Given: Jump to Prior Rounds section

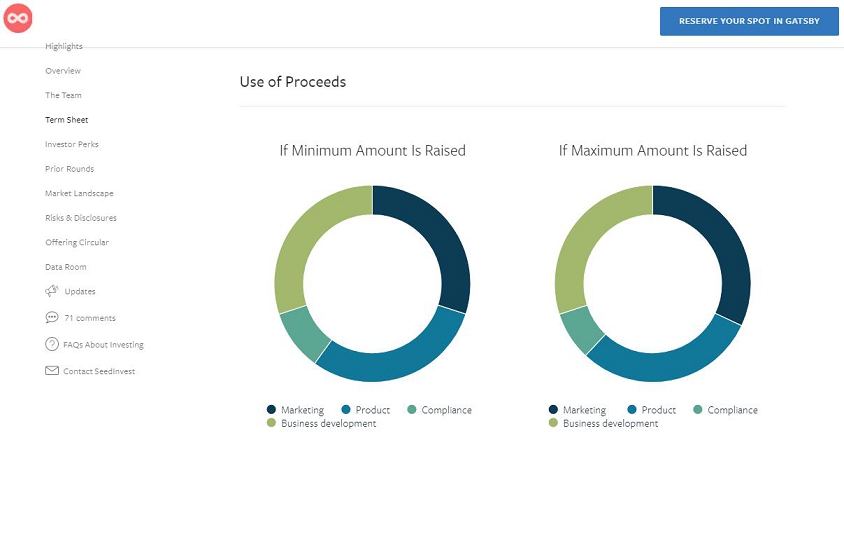Looking at the screenshot, I should pyautogui.click(x=69, y=169).
